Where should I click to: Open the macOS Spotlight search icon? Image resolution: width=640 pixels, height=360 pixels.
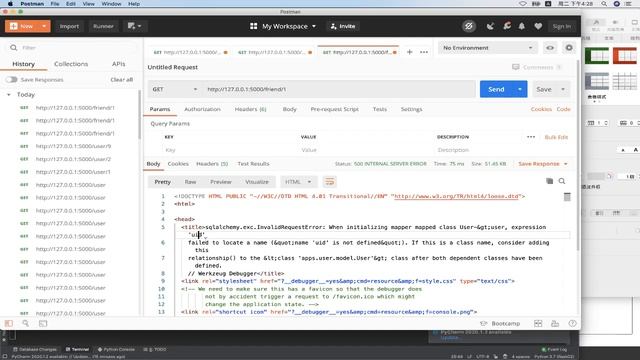click(604, 4)
